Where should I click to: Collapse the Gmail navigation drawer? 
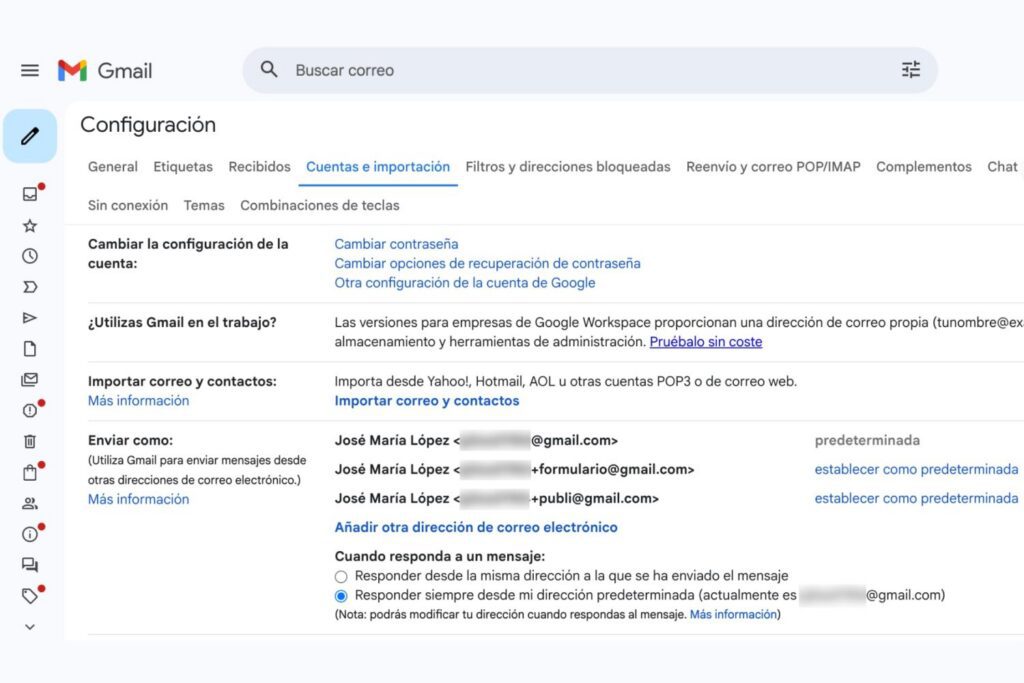[29, 70]
